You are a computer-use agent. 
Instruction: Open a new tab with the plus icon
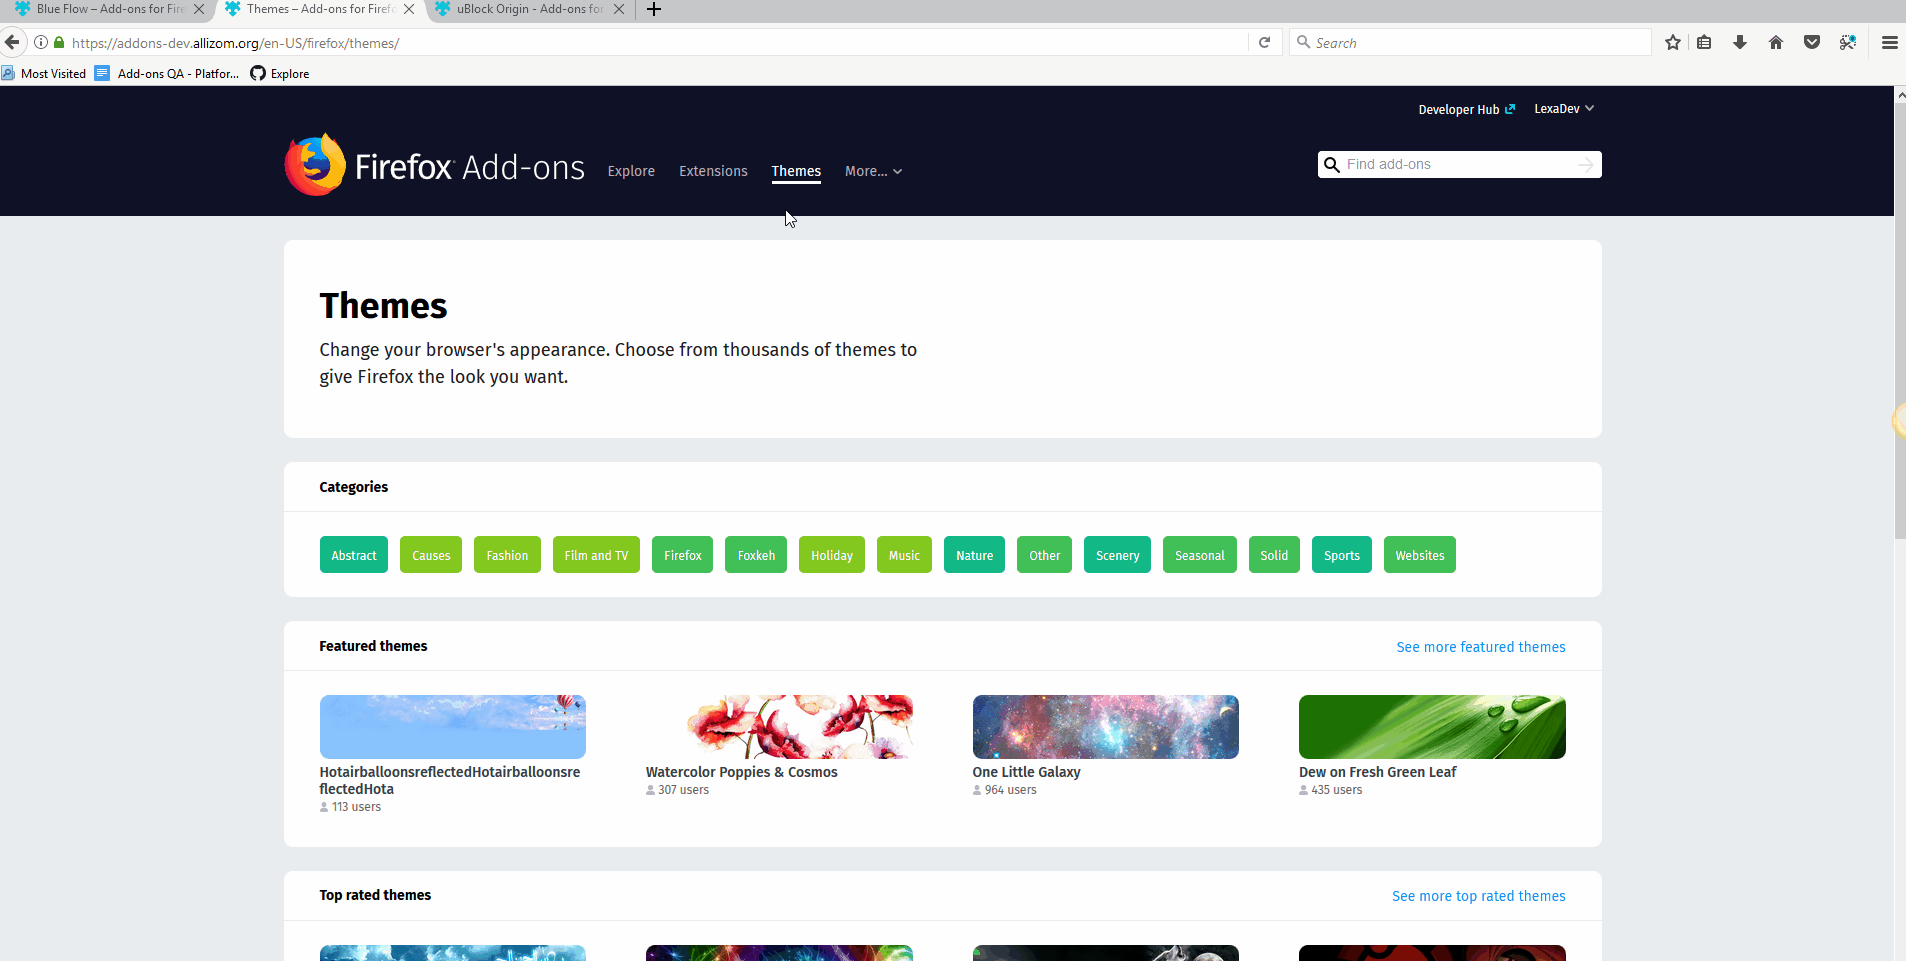click(x=654, y=9)
